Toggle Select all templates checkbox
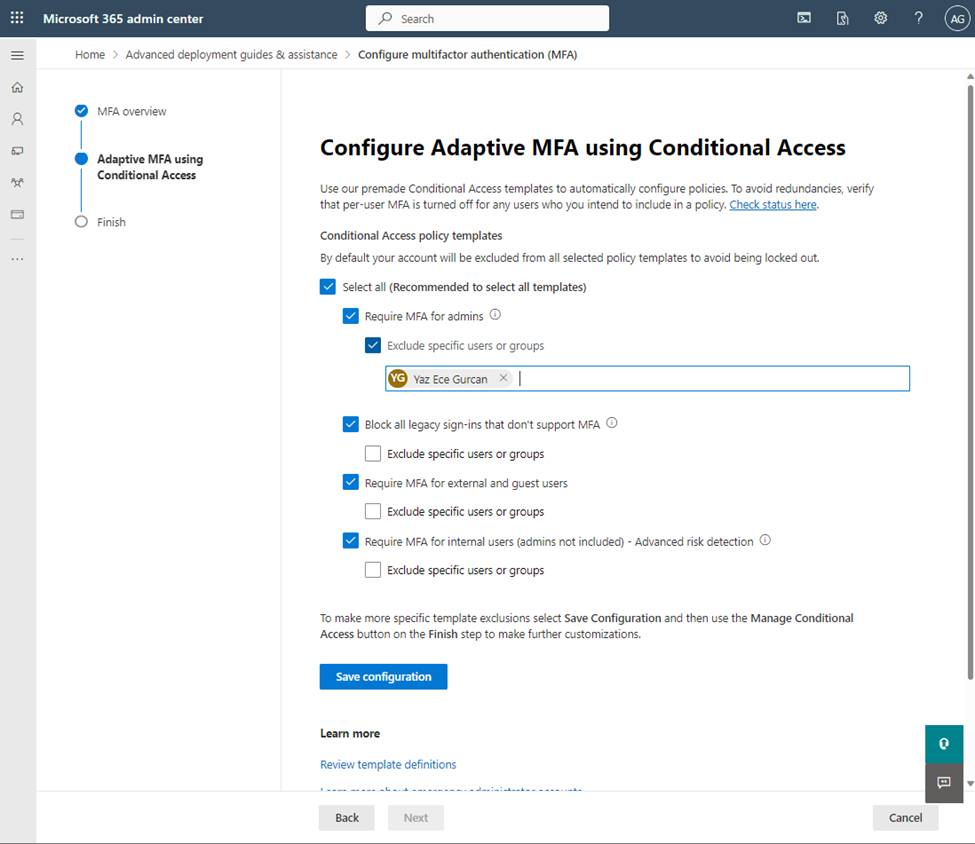Image resolution: width=975 pixels, height=844 pixels. [328, 287]
